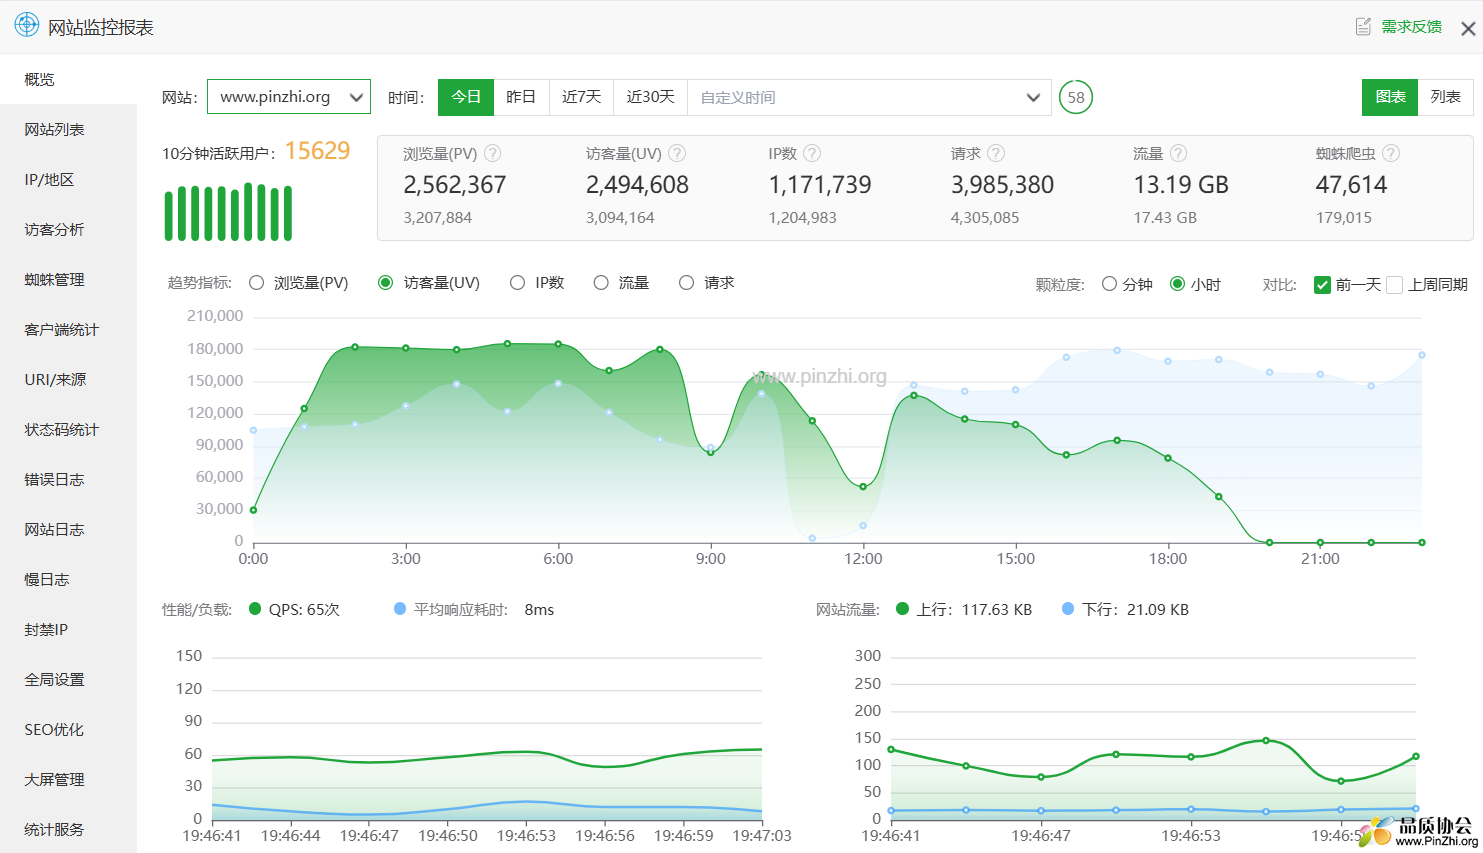Open the website selector www.pinzhi.org dropdown

coord(289,97)
